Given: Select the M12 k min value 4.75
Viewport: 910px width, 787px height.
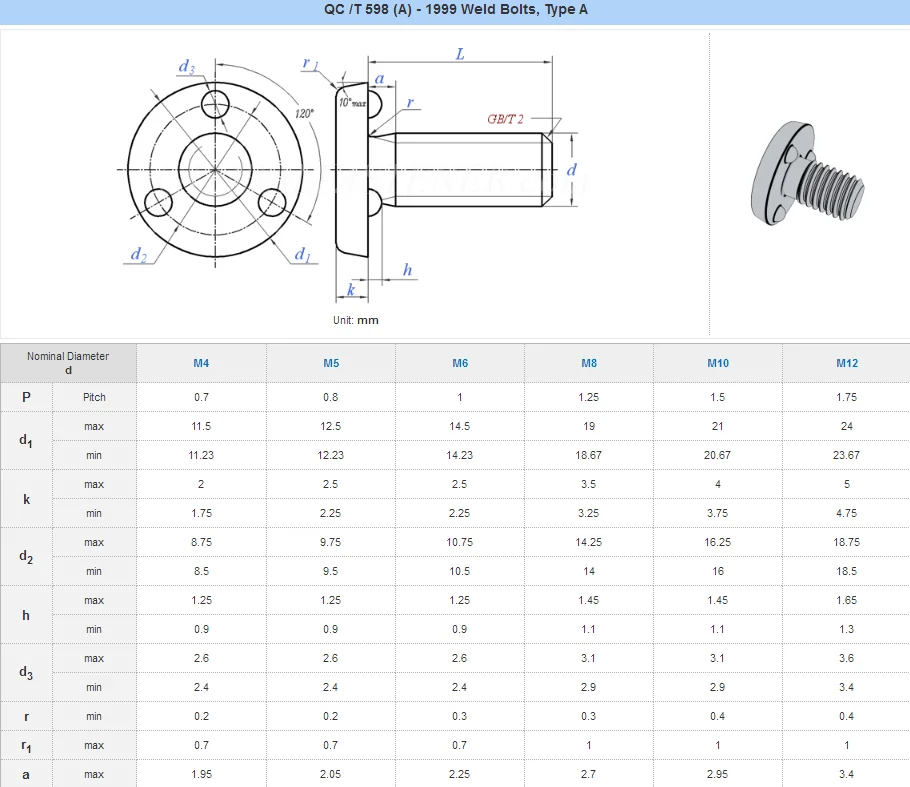Looking at the screenshot, I should coord(846,514).
